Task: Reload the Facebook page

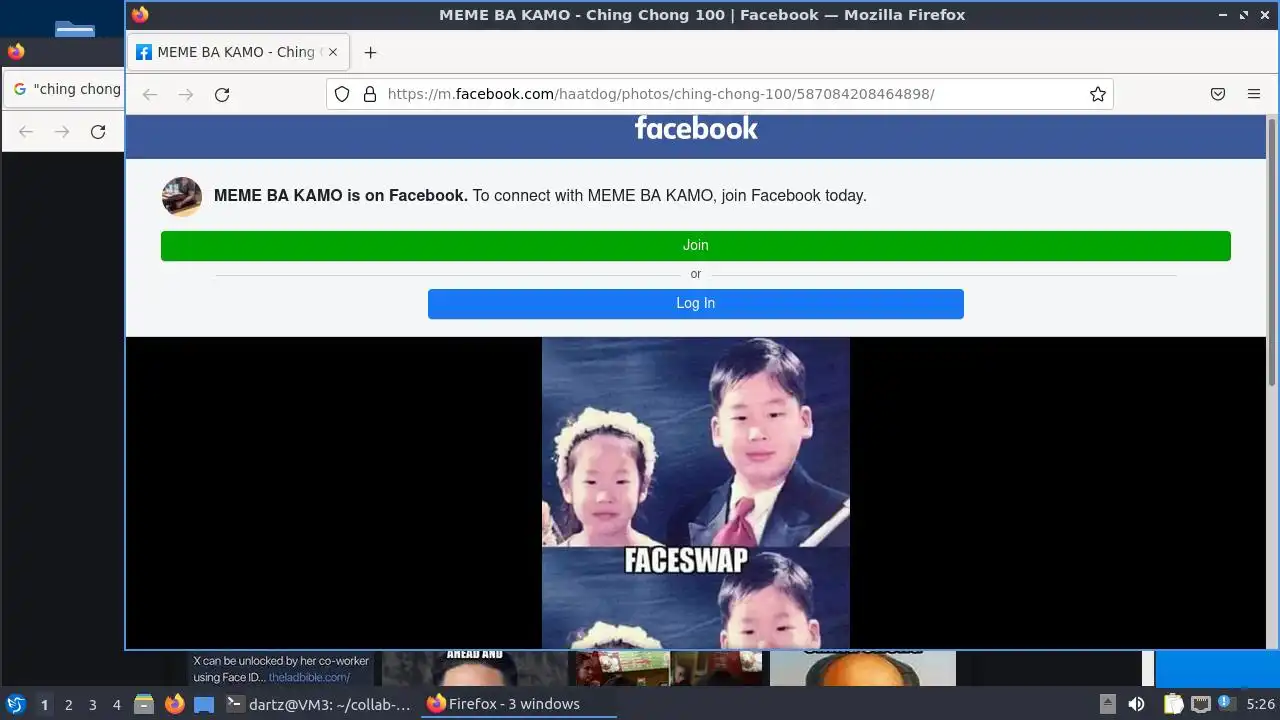Action: pyautogui.click(x=222, y=94)
